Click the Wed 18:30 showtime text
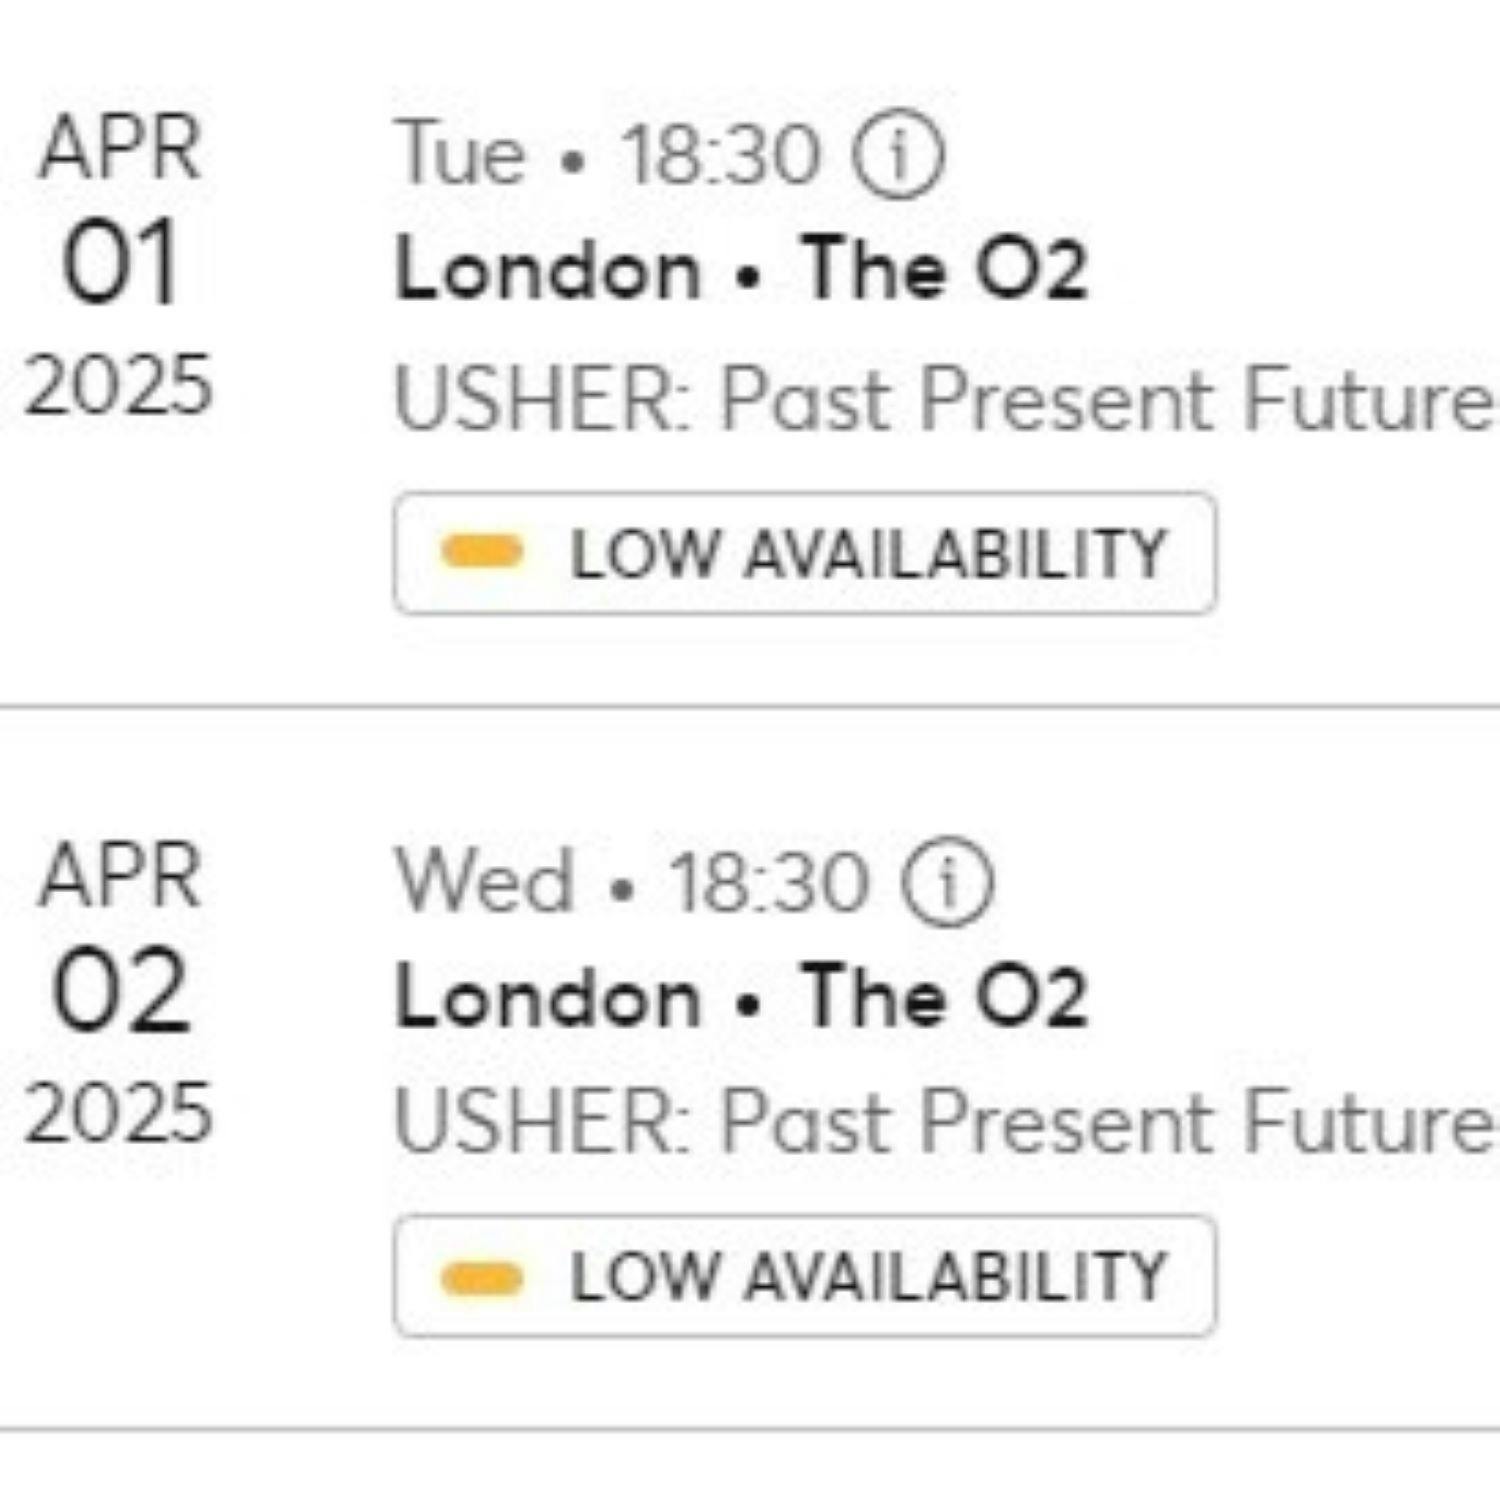Screen dimensions: 1500x1500 coord(632,882)
